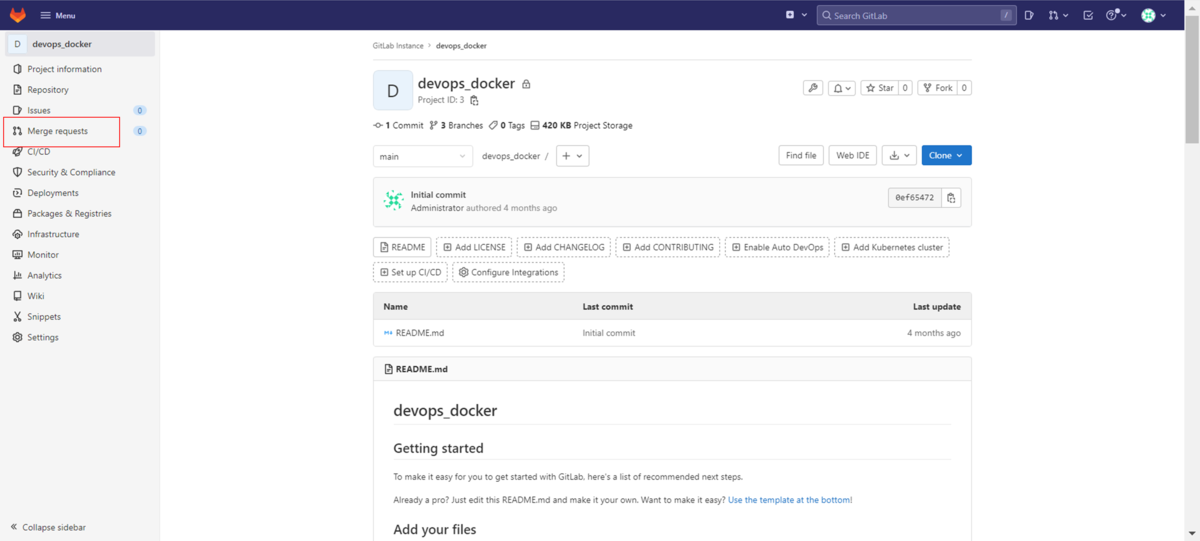Open CI/CD in the sidebar
Image resolution: width=1200 pixels, height=541 pixels.
(39, 152)
